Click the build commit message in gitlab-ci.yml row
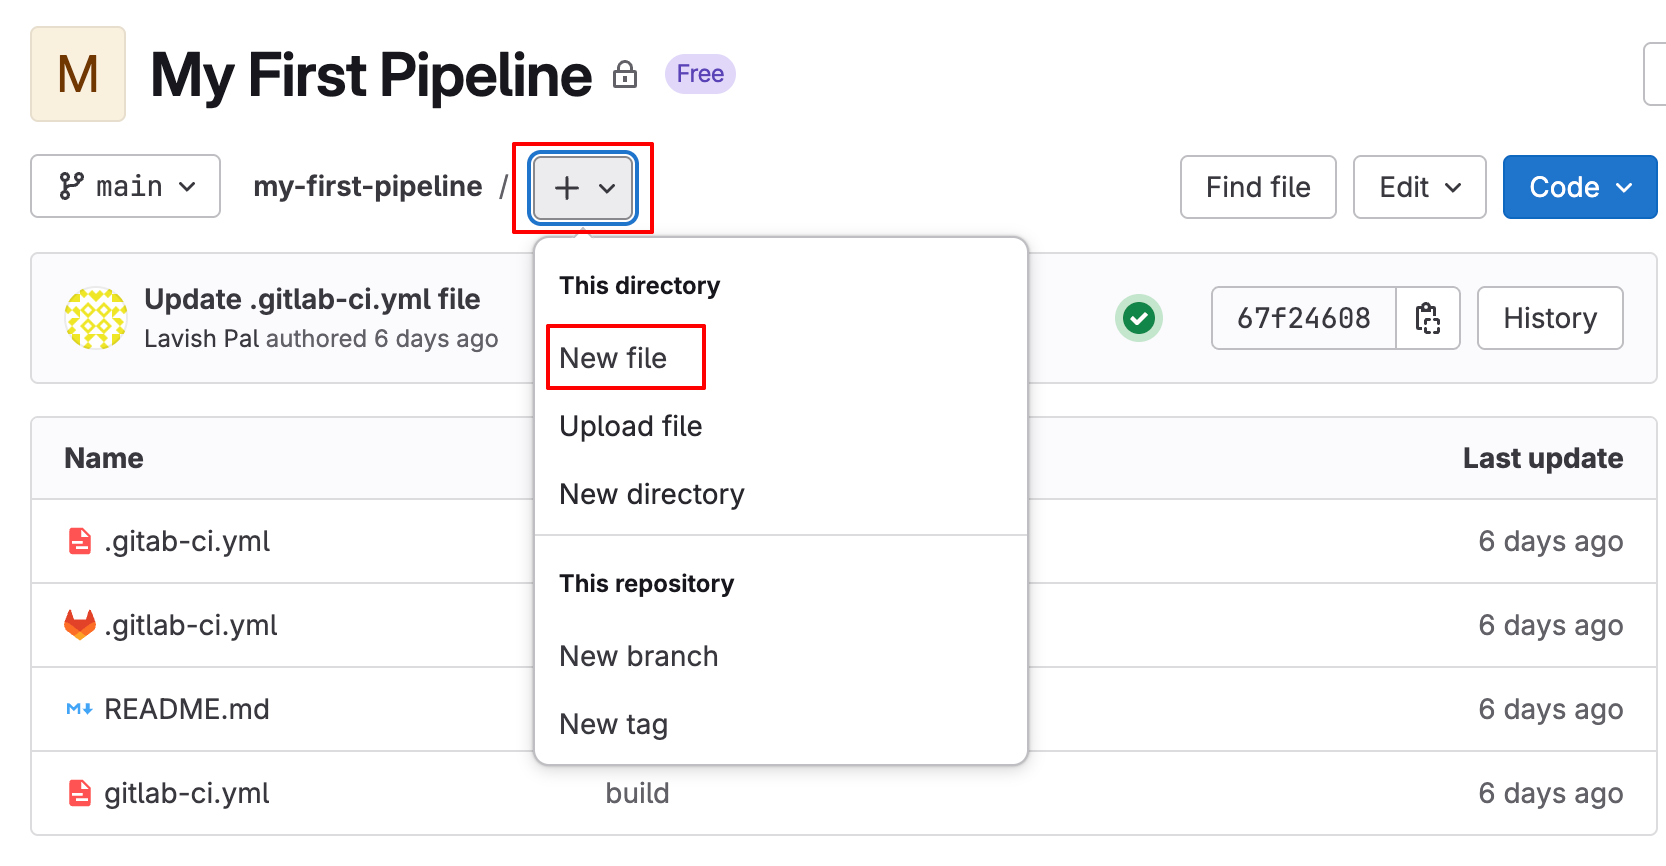Image resolution: width=1666 pixels, height=866 pixels. pos(638,793)
